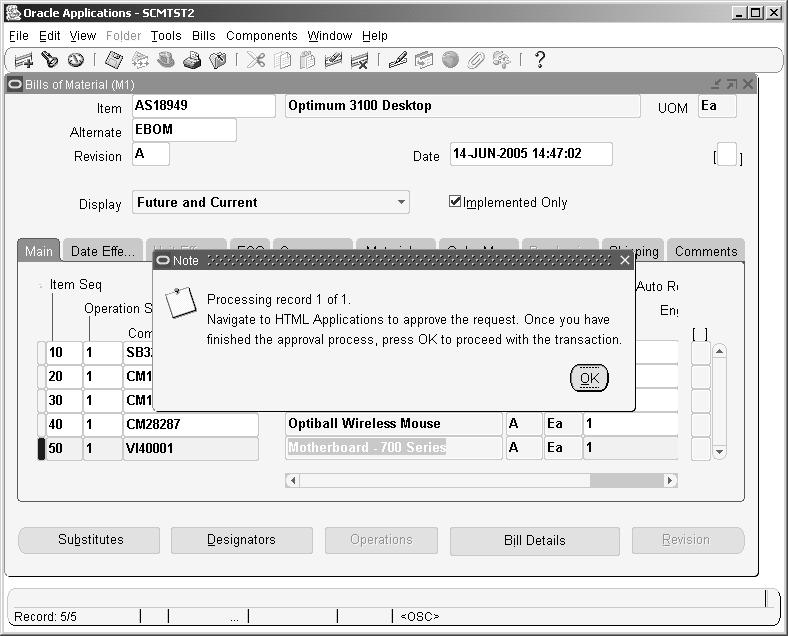Viewport: 788px width, 636px height.
Task: Open the Window menu
Action: coord(330,36)
